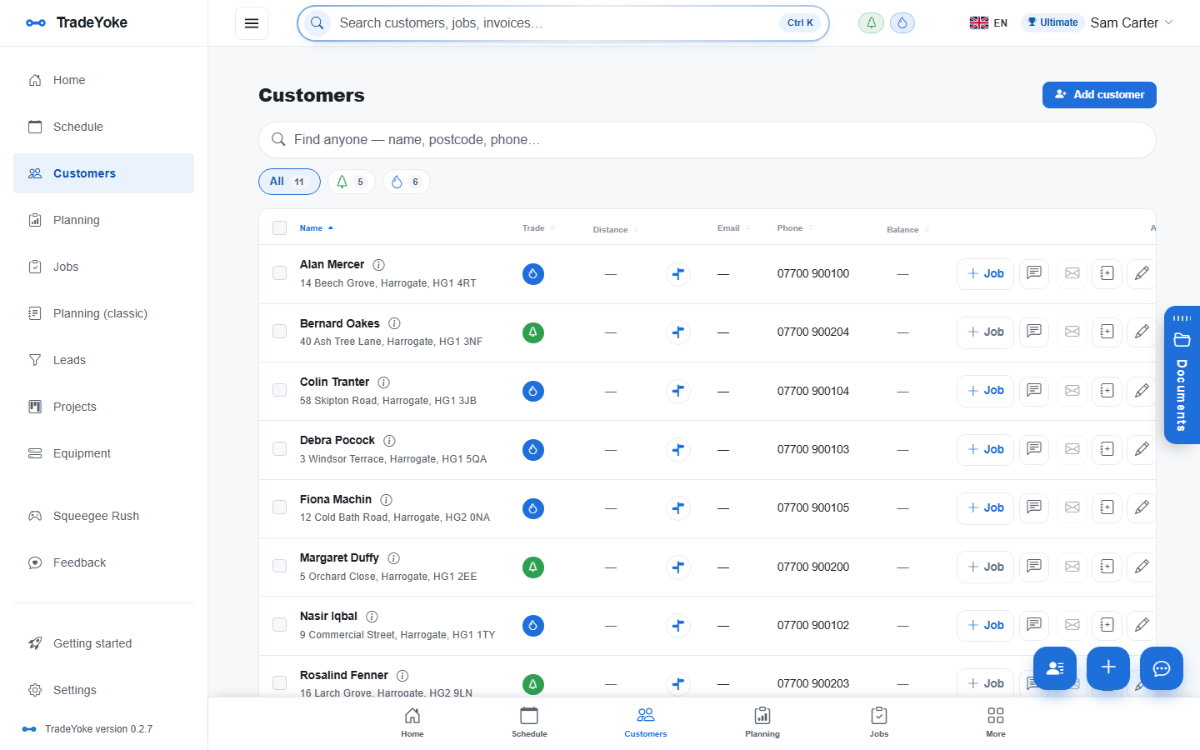The height and width of the screenshot is (750, 1200).
Task: Click the TradeYoke logo
Action: click(77, 23)
